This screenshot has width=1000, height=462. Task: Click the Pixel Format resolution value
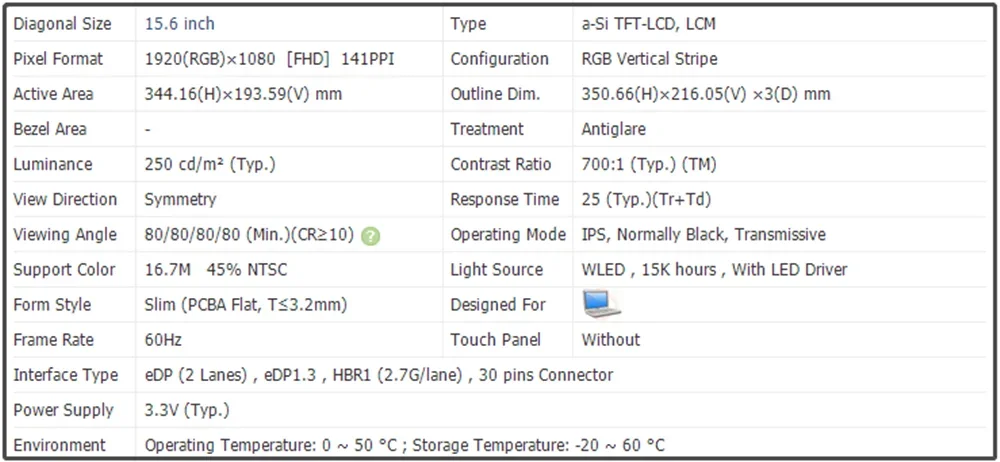pos(269,59)
